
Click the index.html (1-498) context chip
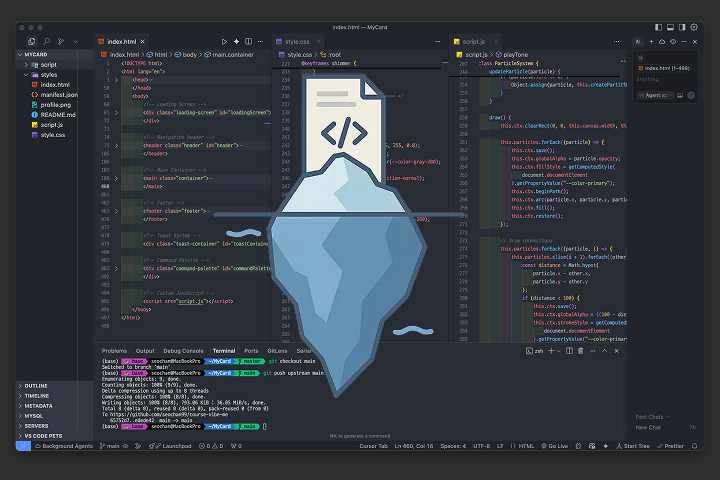point(664,68)
